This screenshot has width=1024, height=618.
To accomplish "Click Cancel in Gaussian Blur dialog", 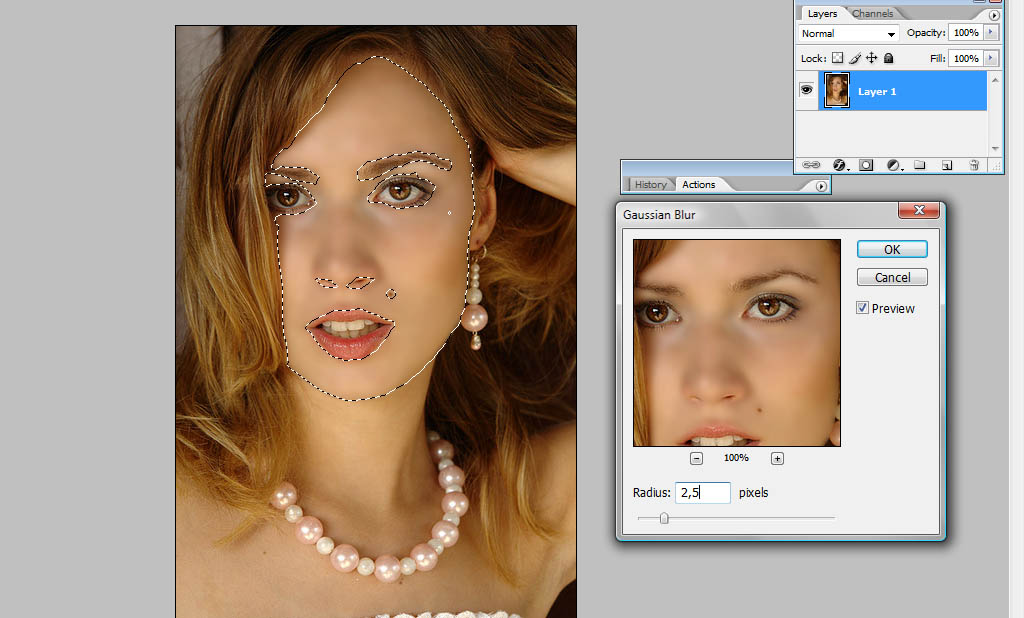I will tap(891, 277).
